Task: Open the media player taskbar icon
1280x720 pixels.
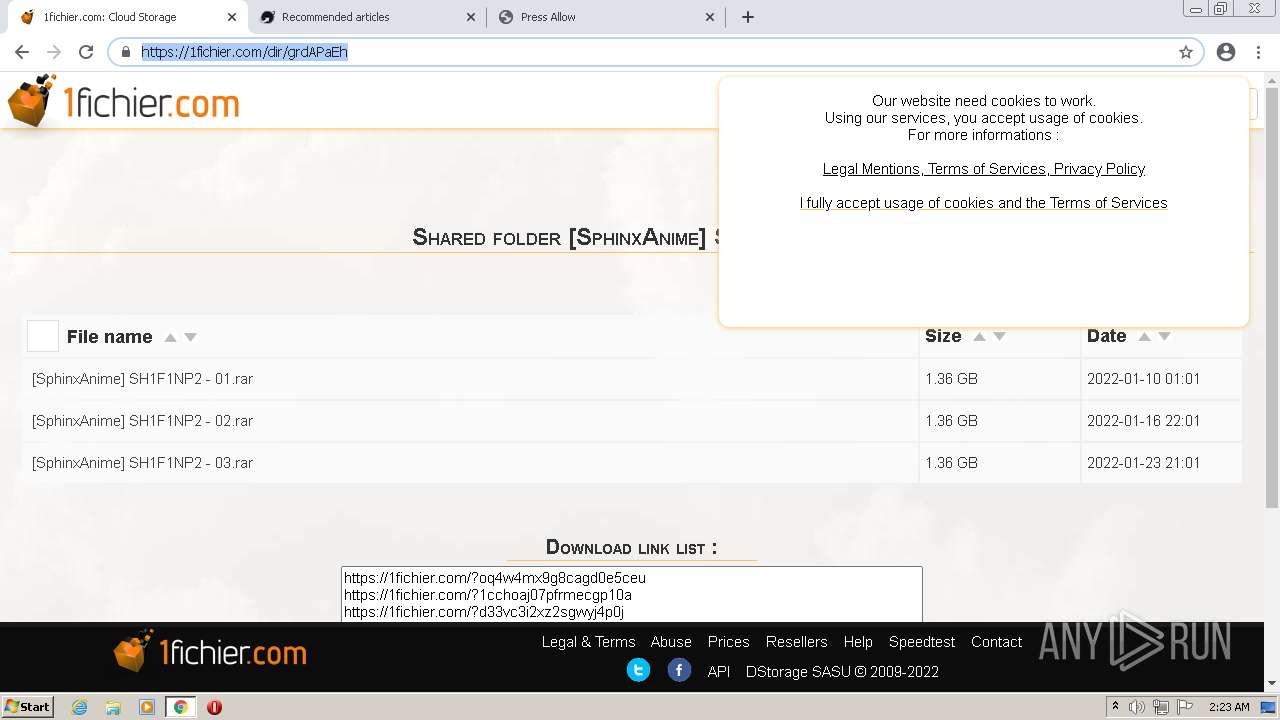Action: (x=147, y=707)
